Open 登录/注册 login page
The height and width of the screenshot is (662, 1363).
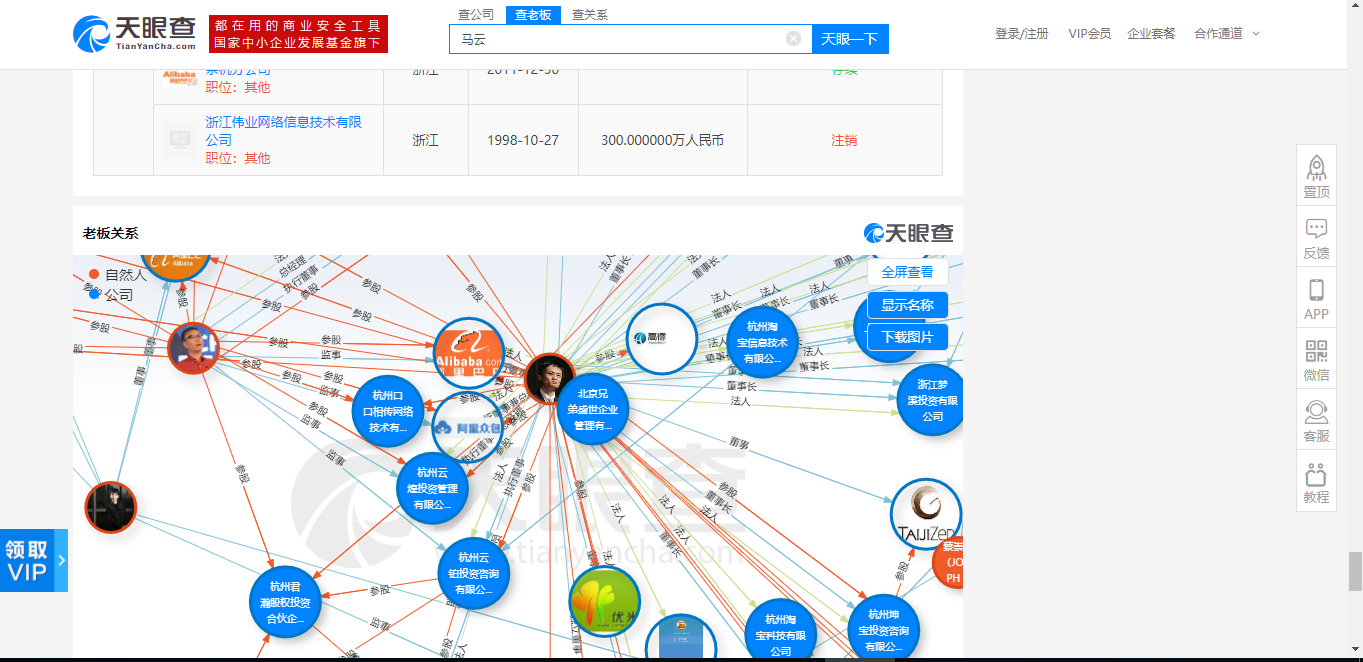coord(1022,34)
